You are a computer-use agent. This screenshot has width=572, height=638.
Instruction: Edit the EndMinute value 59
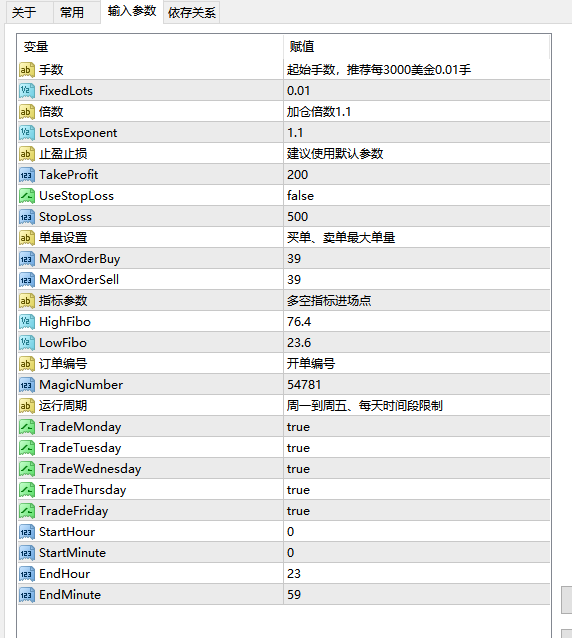pos(417,595)
